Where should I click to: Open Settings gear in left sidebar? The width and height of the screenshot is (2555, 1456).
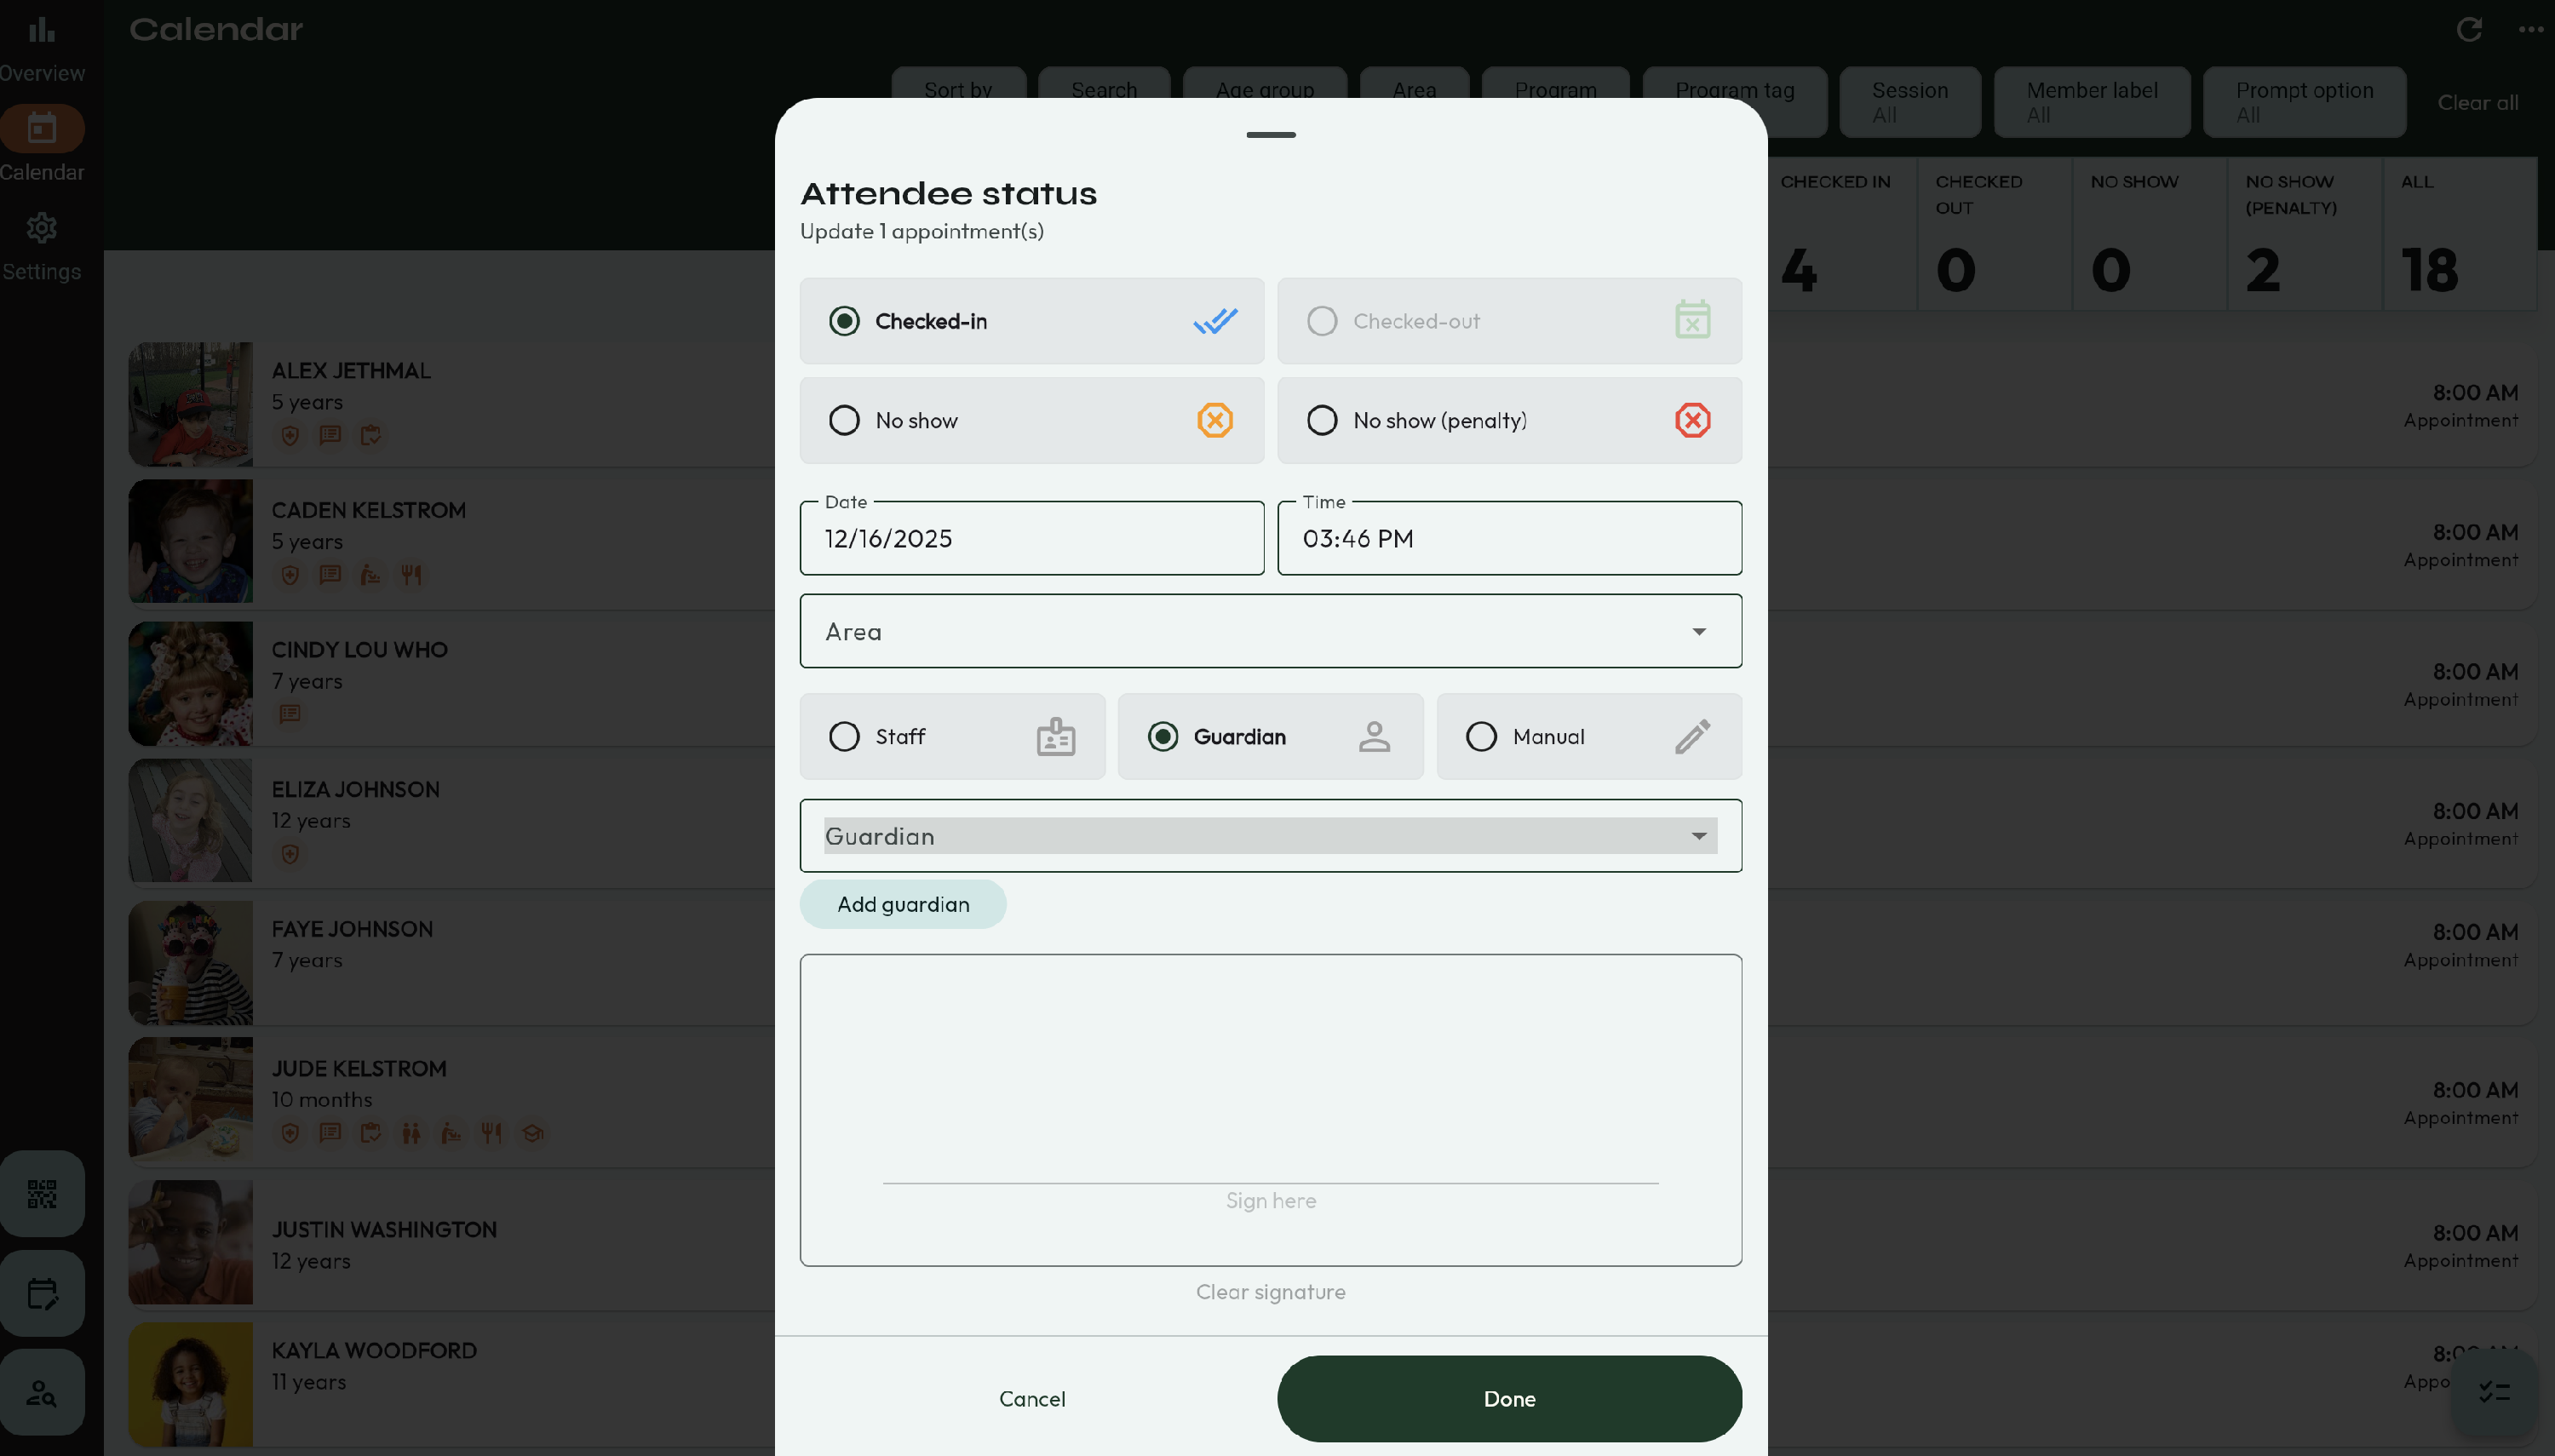[x=41, y=229]
